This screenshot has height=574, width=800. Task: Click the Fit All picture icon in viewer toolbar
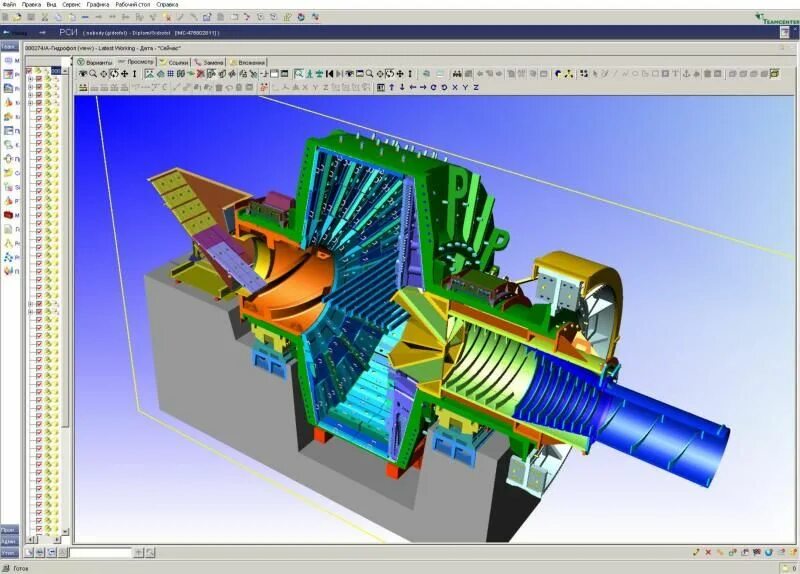tap(149, 74)
